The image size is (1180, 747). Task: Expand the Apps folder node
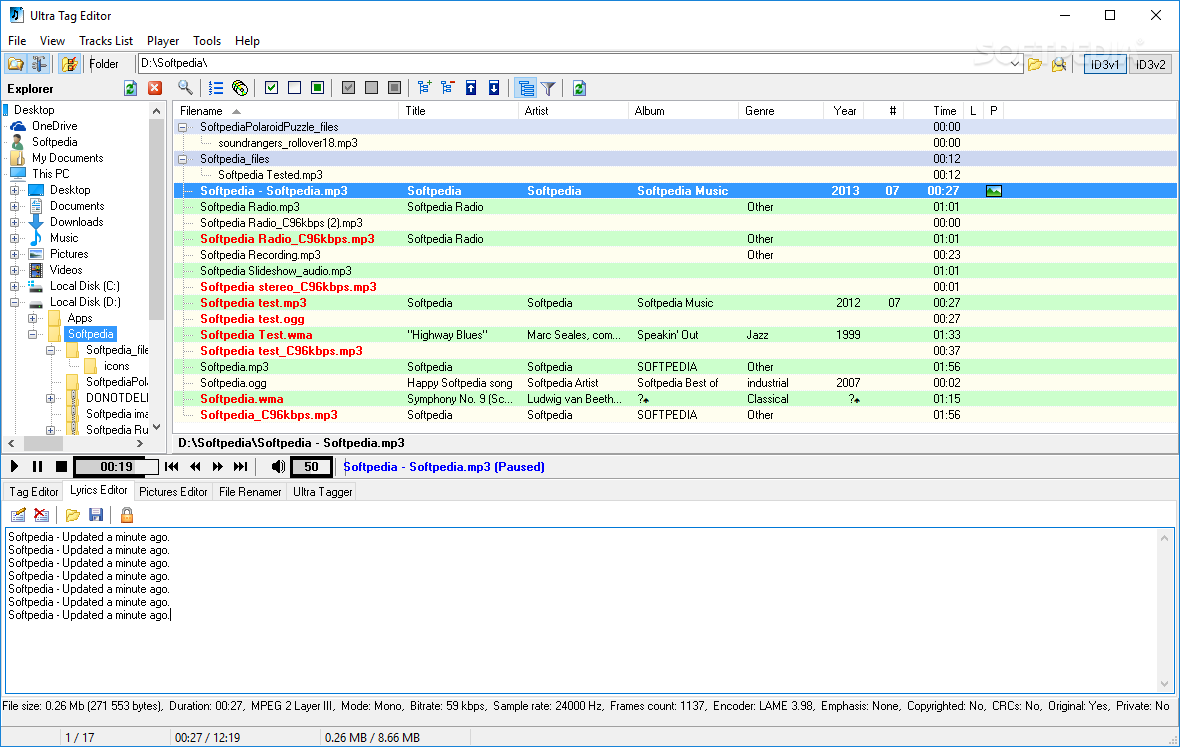click(32, 318)
